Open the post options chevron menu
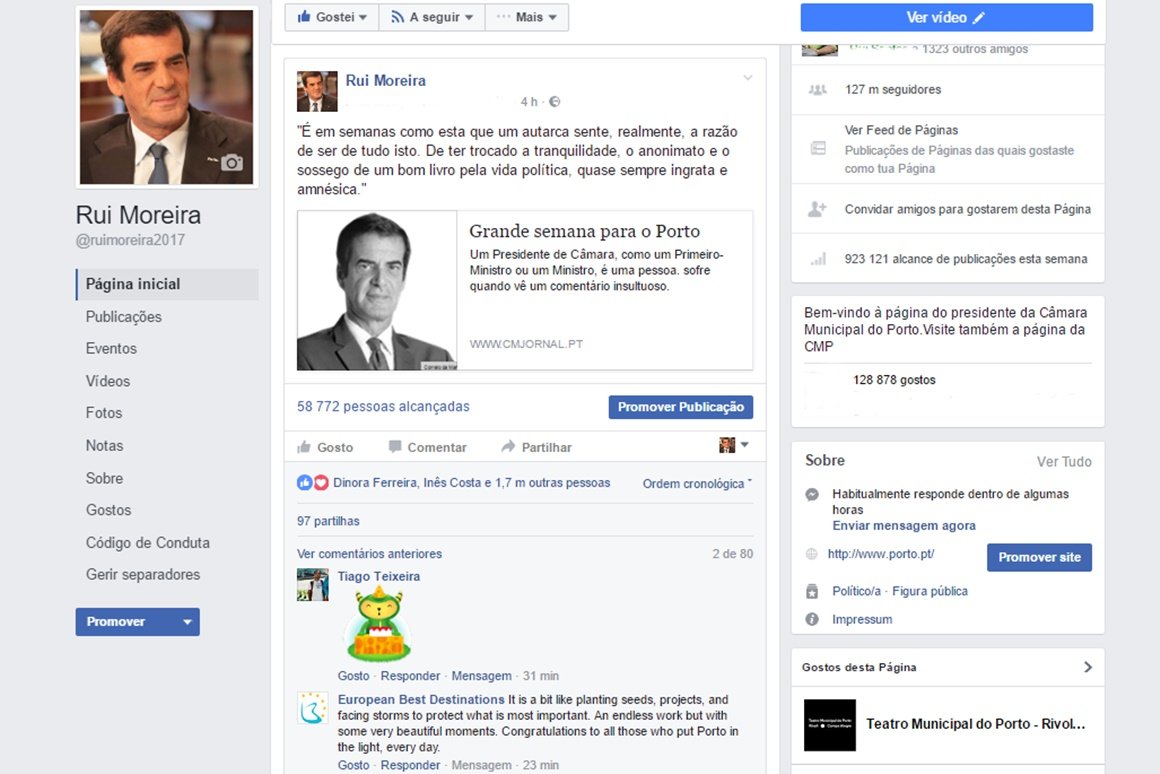Image resolution: width=1160 pixels, height=774 pixels. click(x=747, y=78)
